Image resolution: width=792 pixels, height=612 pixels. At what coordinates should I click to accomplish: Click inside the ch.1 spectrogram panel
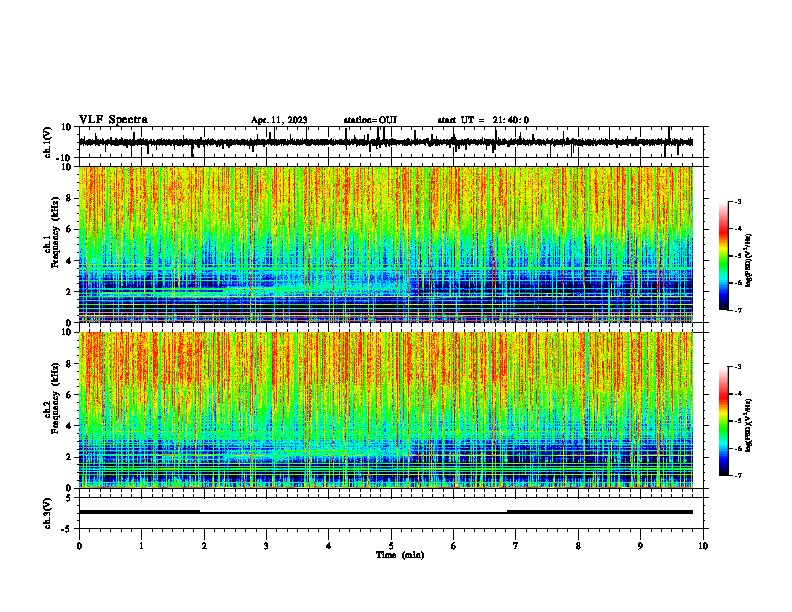point(385,244)
